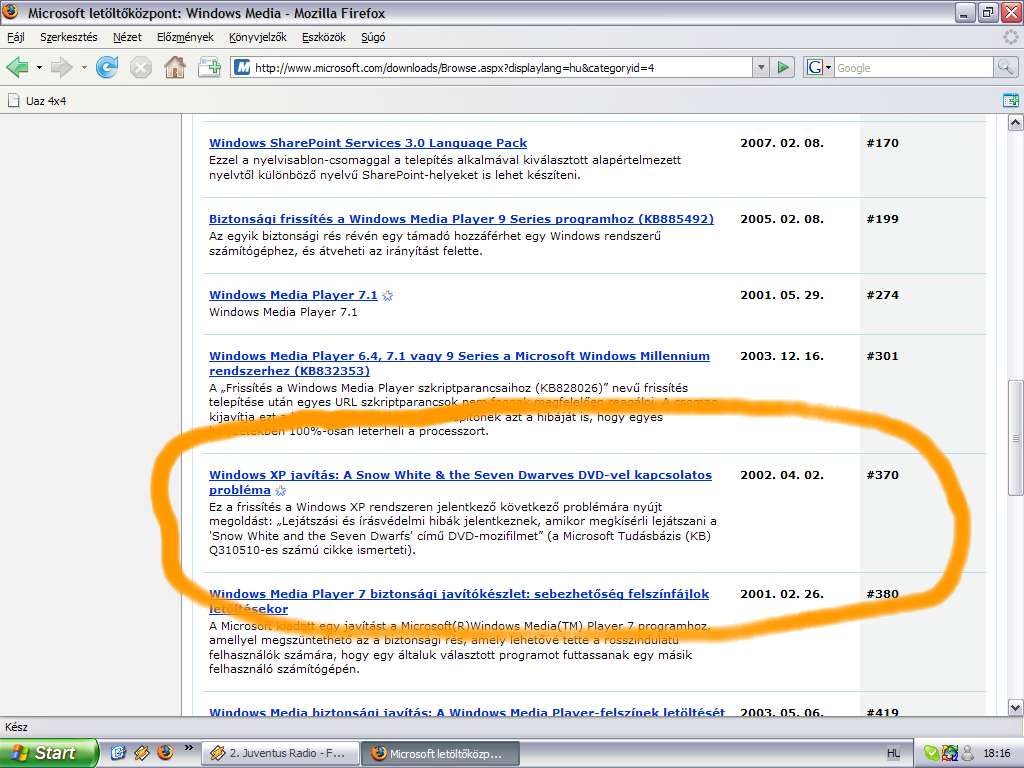Open the Uaz 4x4 bookmark
Viewport: 1024px width, 768px height.
37,101
